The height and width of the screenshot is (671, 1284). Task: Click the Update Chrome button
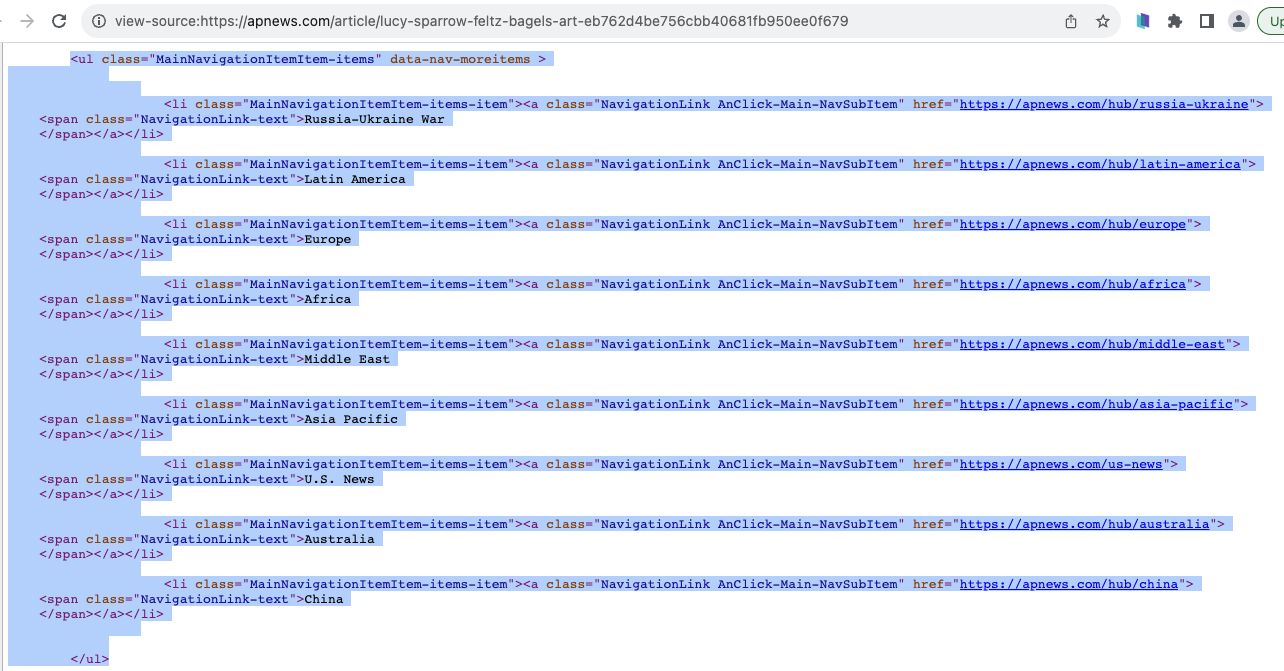click(x=1272, y=19)
